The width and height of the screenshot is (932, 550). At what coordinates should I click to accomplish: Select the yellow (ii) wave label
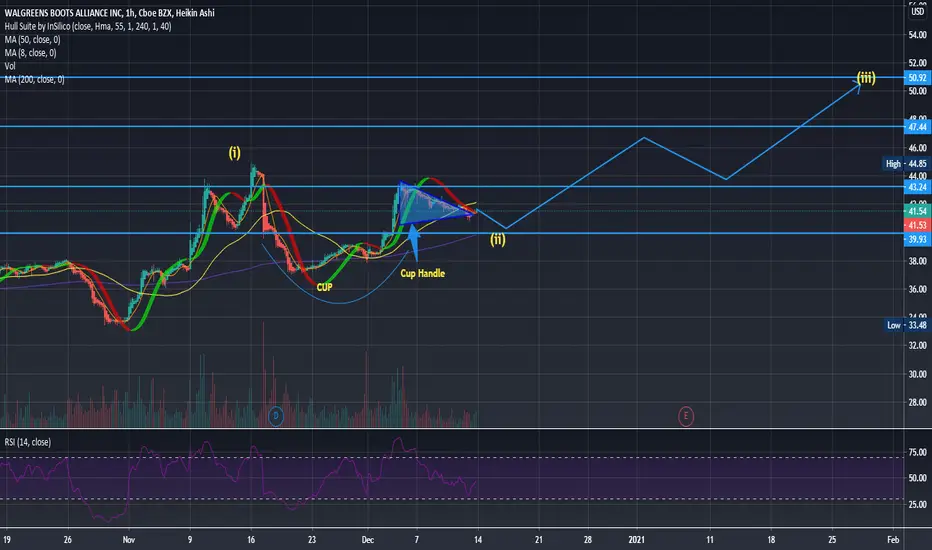498,239
